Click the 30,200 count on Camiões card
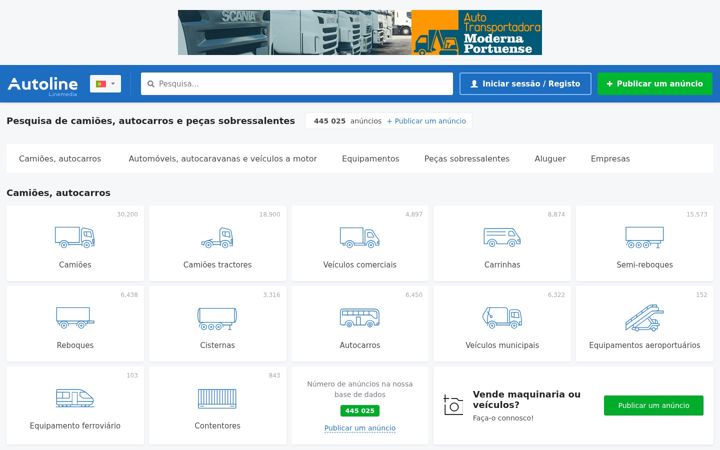This screenshot has width=720, height=450. 127,214
